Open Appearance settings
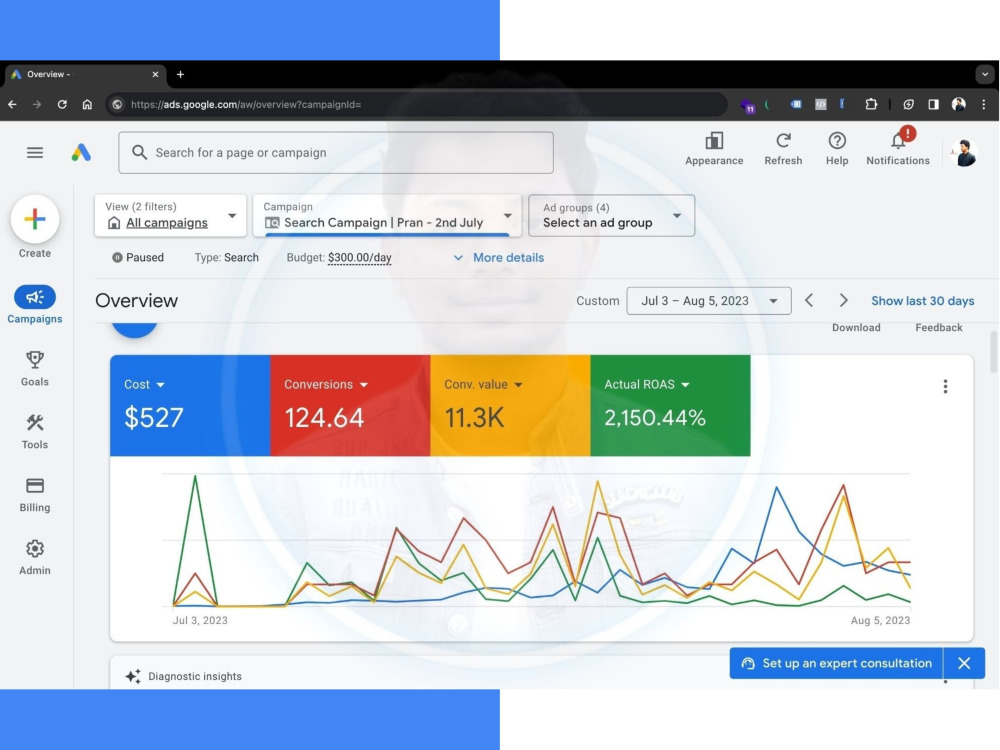Image resolution: width=1000 pixels, height=750 pixels. (x=714, y=149)
